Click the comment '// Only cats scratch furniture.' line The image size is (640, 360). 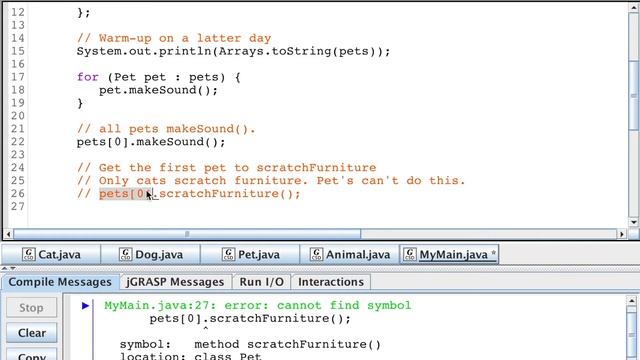click(271, 181)
